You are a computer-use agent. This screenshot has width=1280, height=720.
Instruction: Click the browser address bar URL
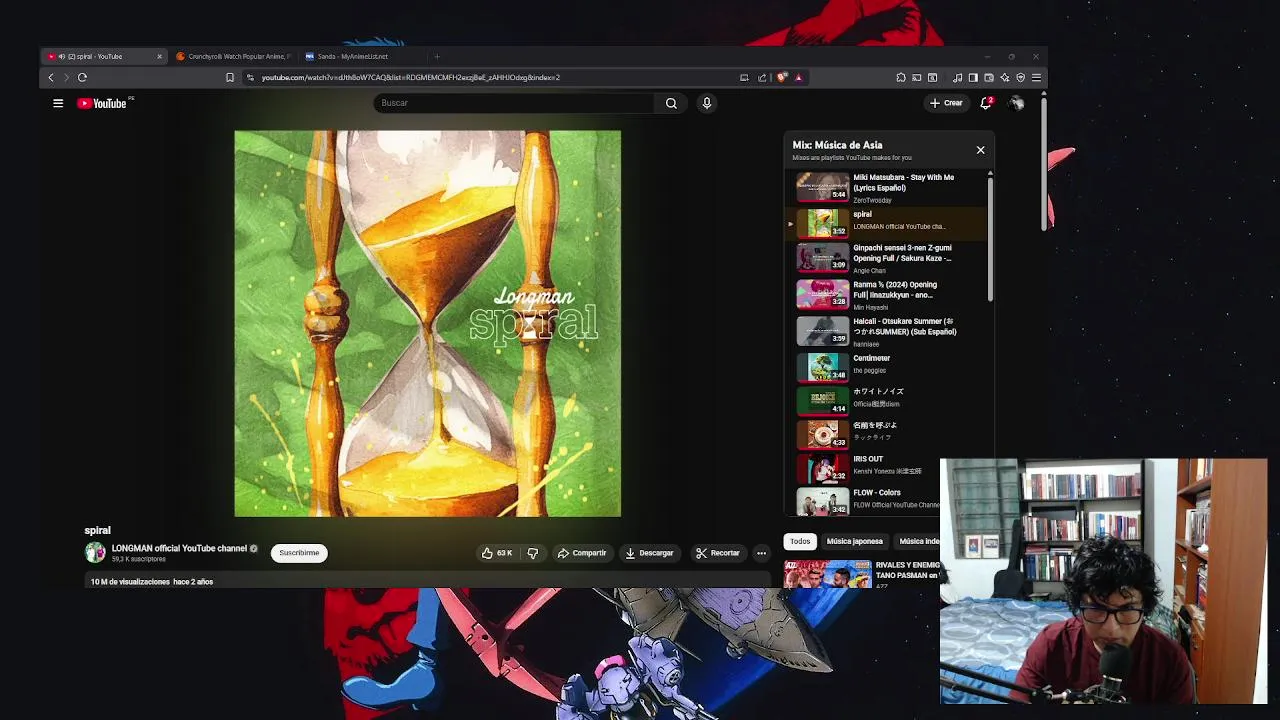(x=411, y=77)
